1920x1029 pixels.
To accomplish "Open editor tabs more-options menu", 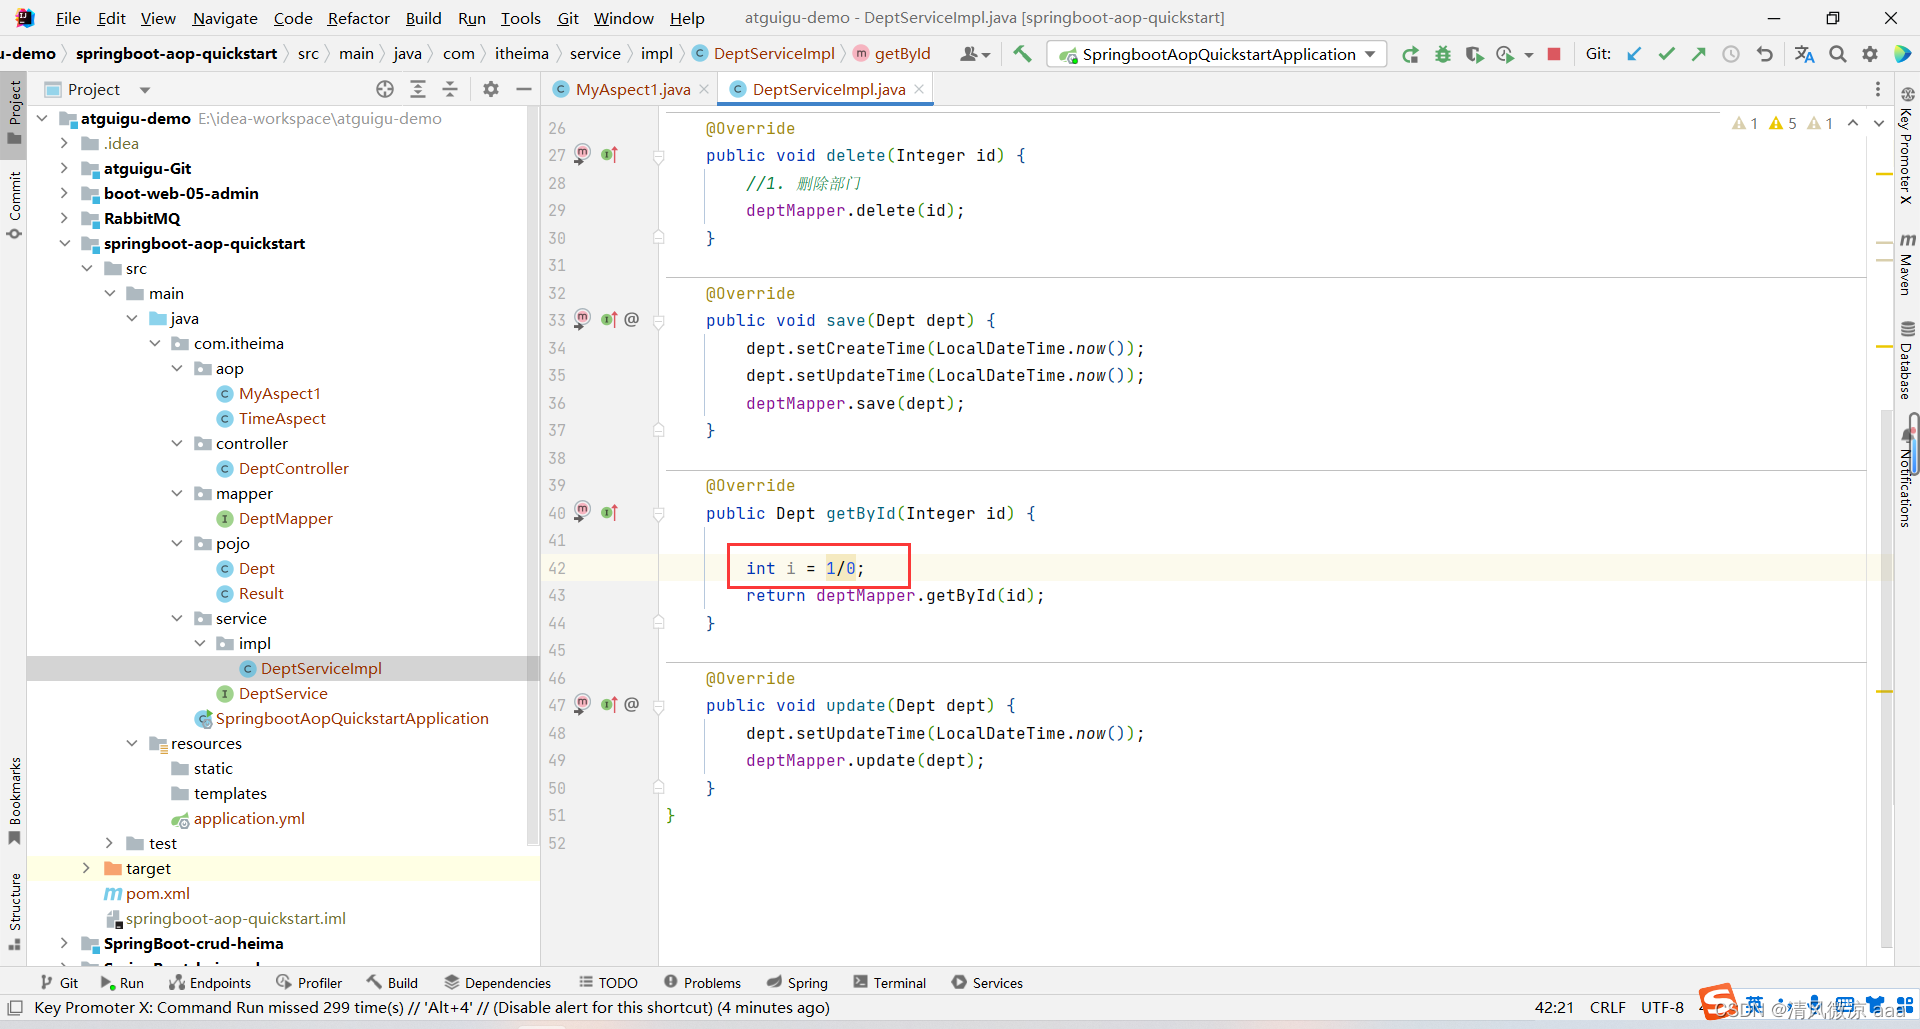I will point(1878,89).
